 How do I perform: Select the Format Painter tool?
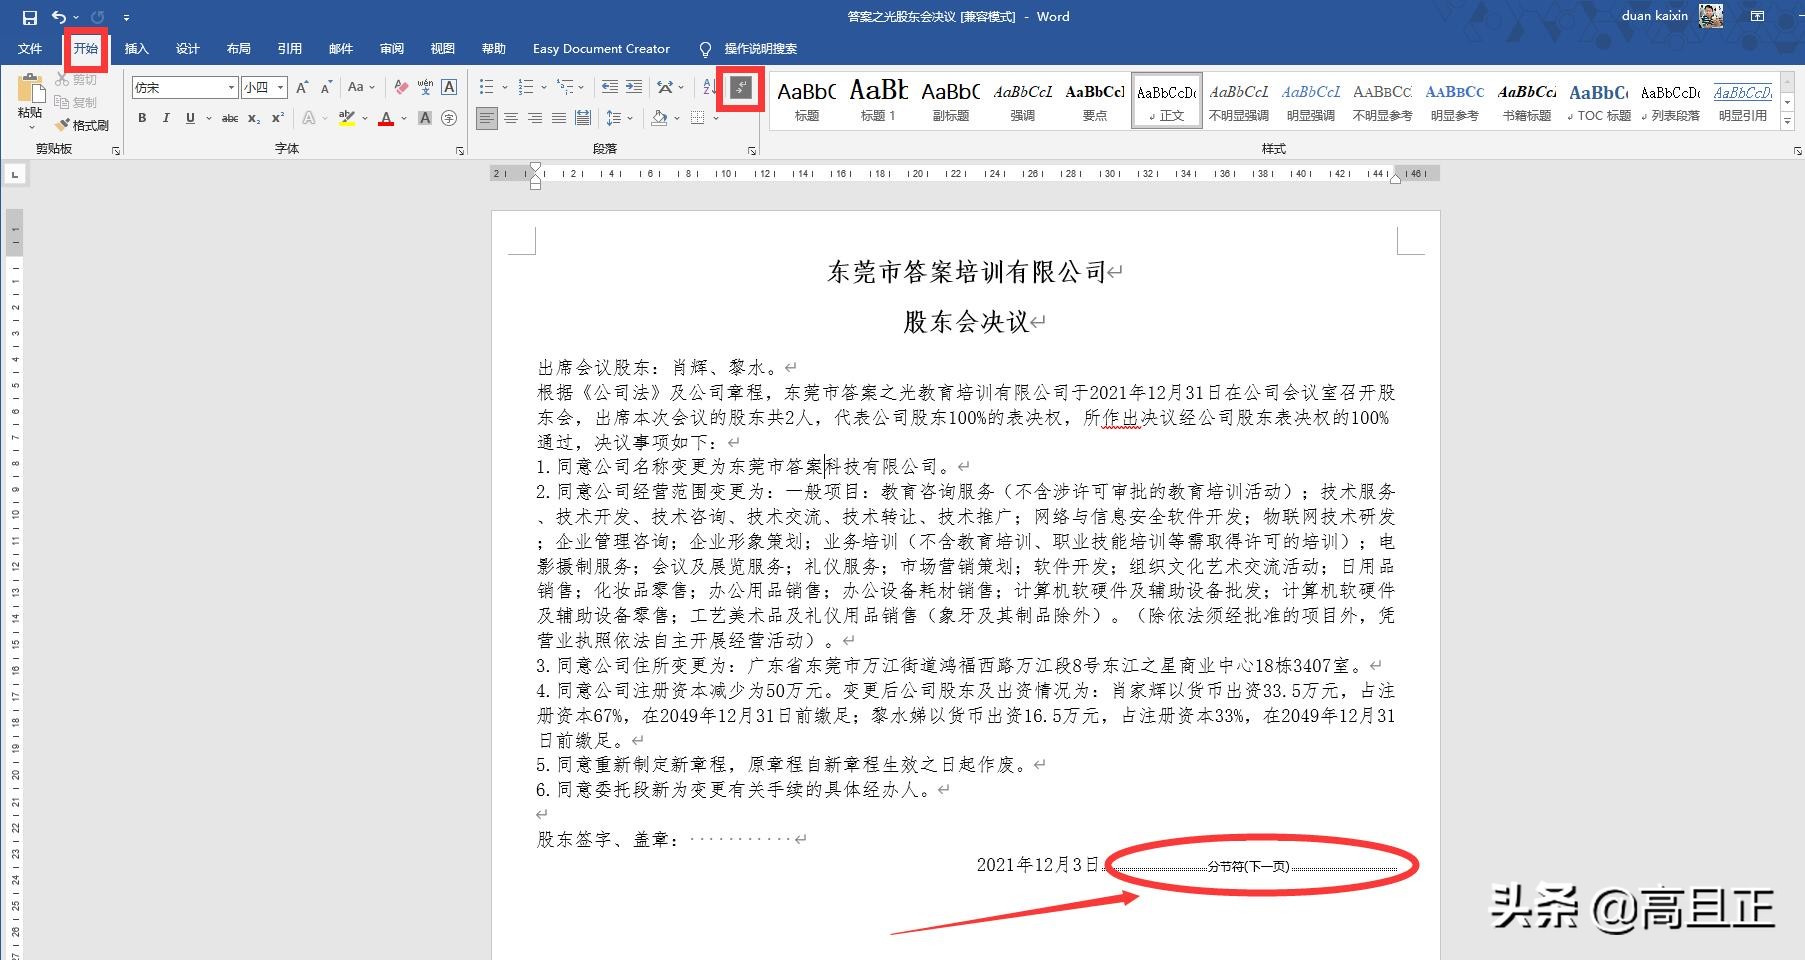click(x=84, y=124)
